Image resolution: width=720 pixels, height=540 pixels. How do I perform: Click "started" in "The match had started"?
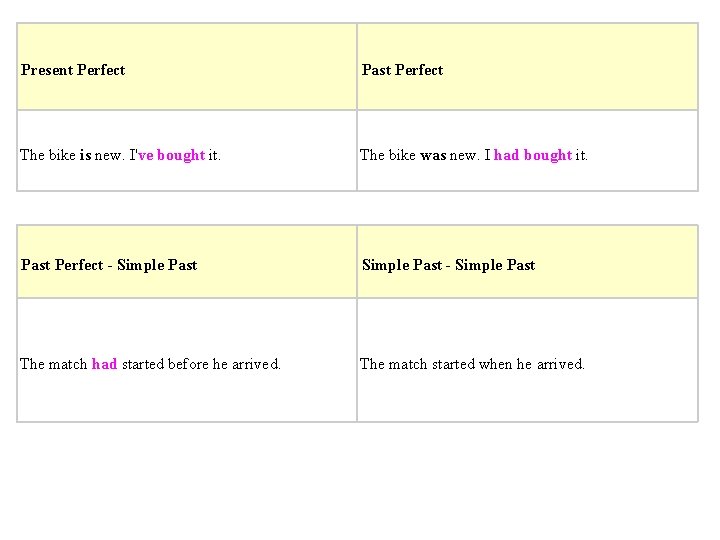pyautogui.click(x=143, y=364)
